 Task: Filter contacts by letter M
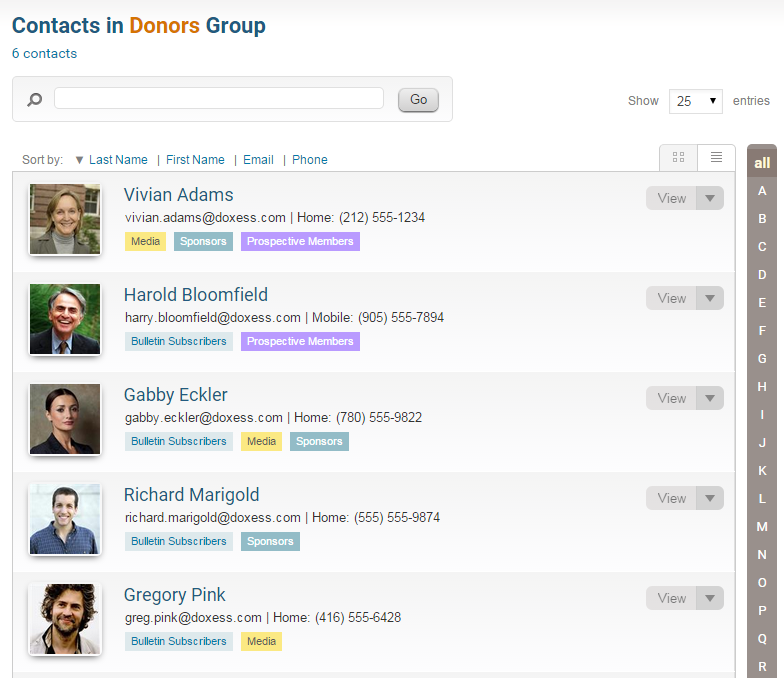(x=762, y=526)
